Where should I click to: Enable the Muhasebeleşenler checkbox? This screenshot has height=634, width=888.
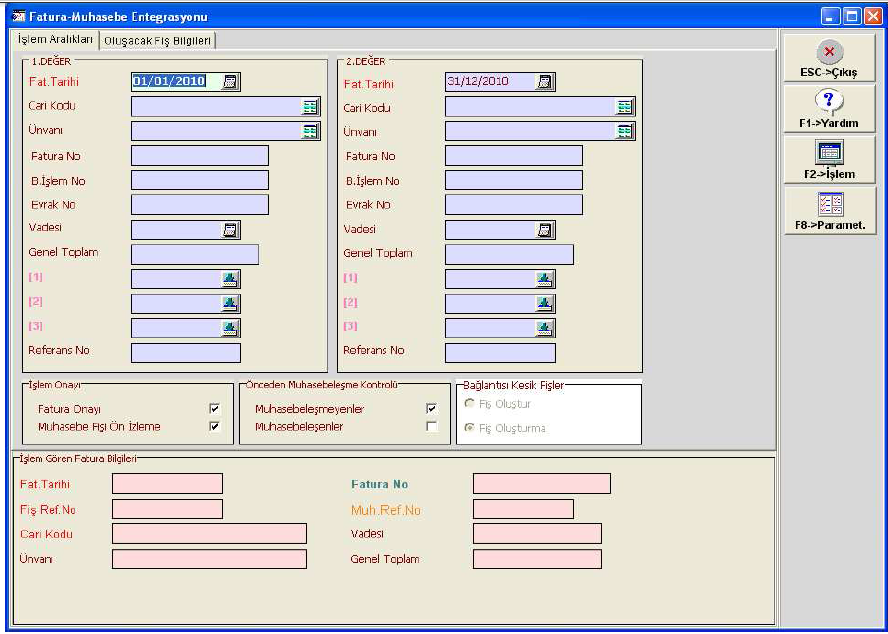tap(431, 427)
